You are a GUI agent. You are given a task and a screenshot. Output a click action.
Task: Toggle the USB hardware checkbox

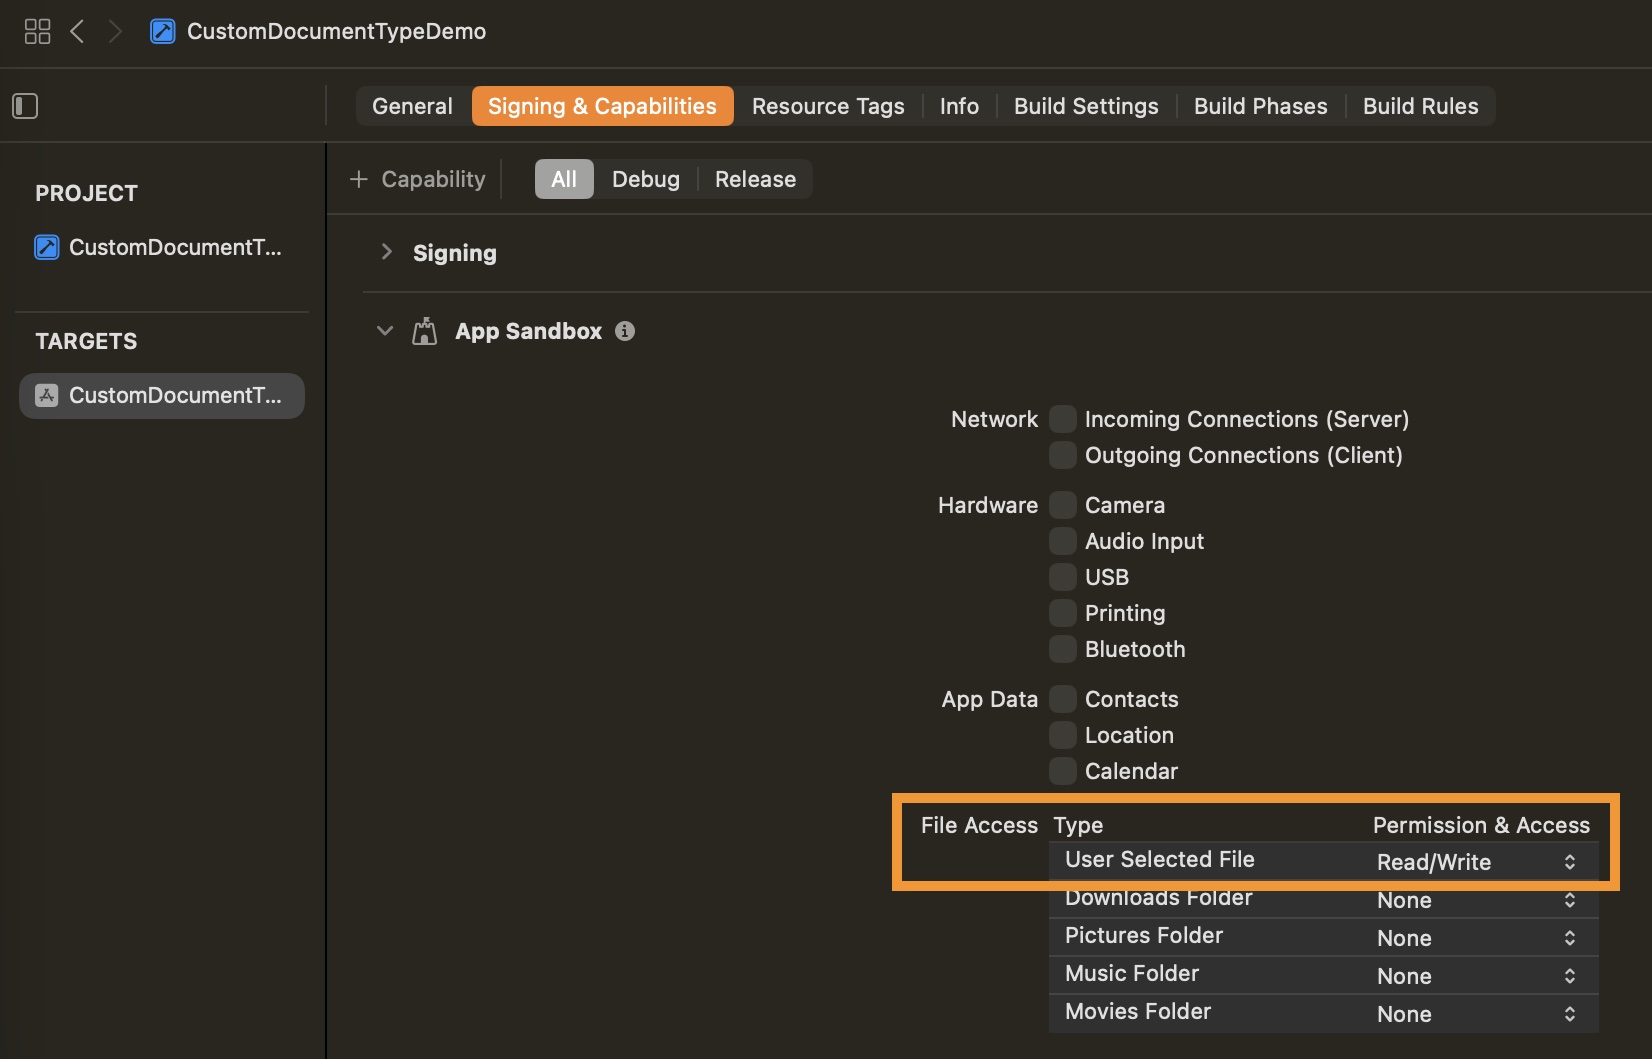click(x=1063, y=577)
